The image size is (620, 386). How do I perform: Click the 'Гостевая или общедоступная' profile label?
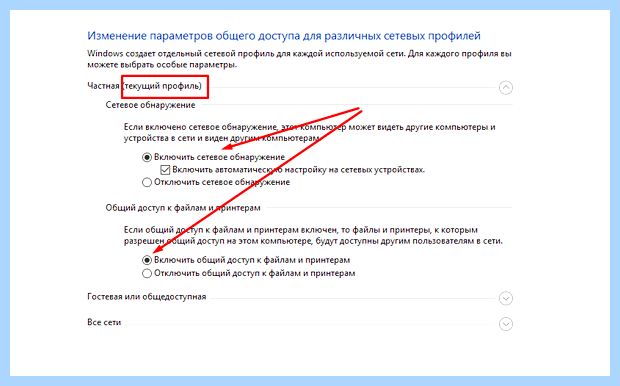pos(147,297)
